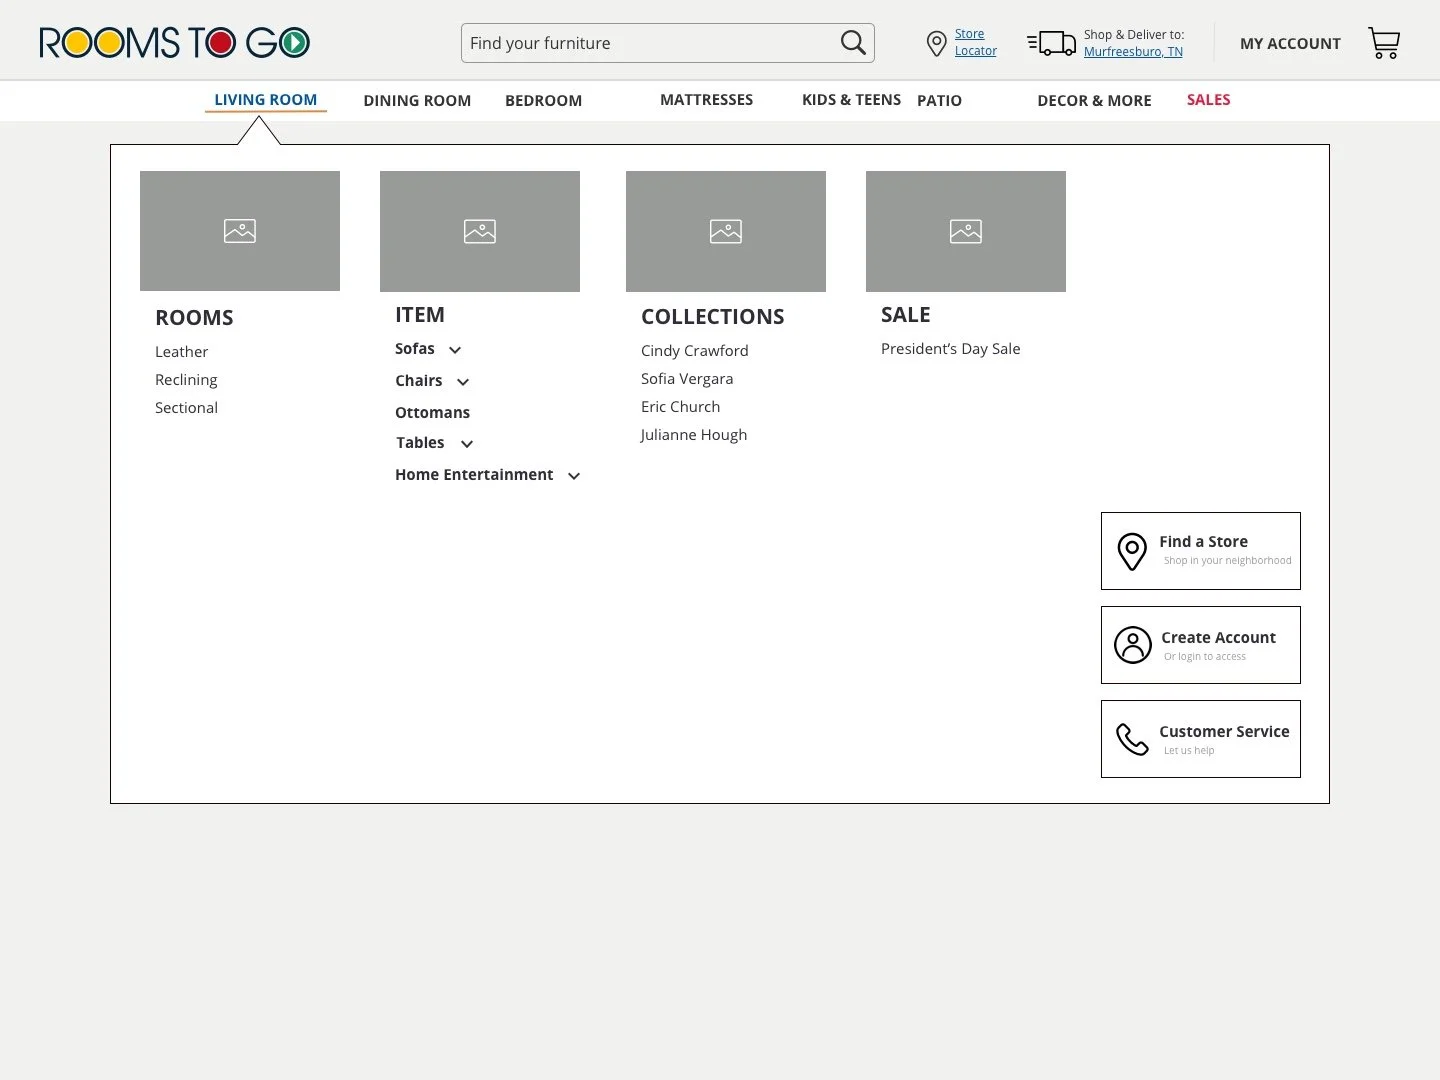The width and height of the screenshot is (1440, 1080).
Task: Click the Item image placeholder
Action: point(480,231)
